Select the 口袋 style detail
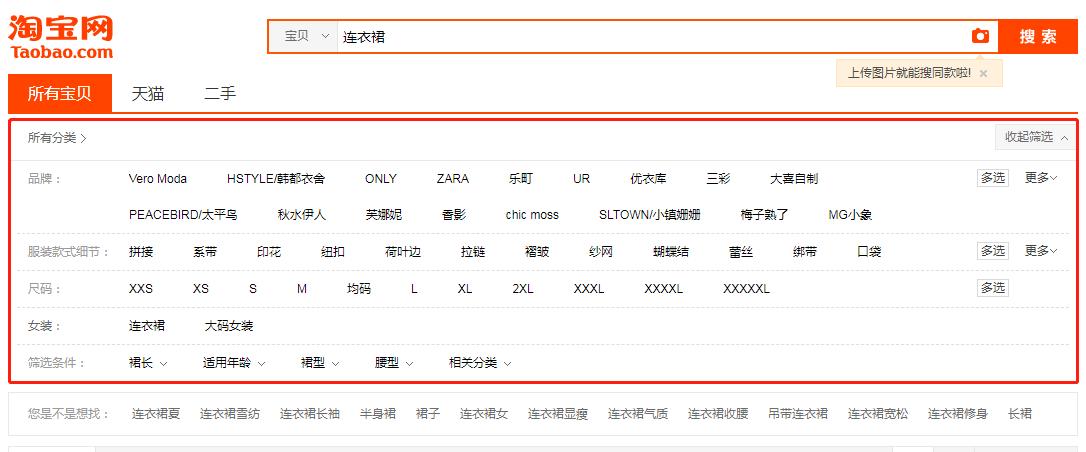This screenshot has height=452, width=1086. (869, 251)
